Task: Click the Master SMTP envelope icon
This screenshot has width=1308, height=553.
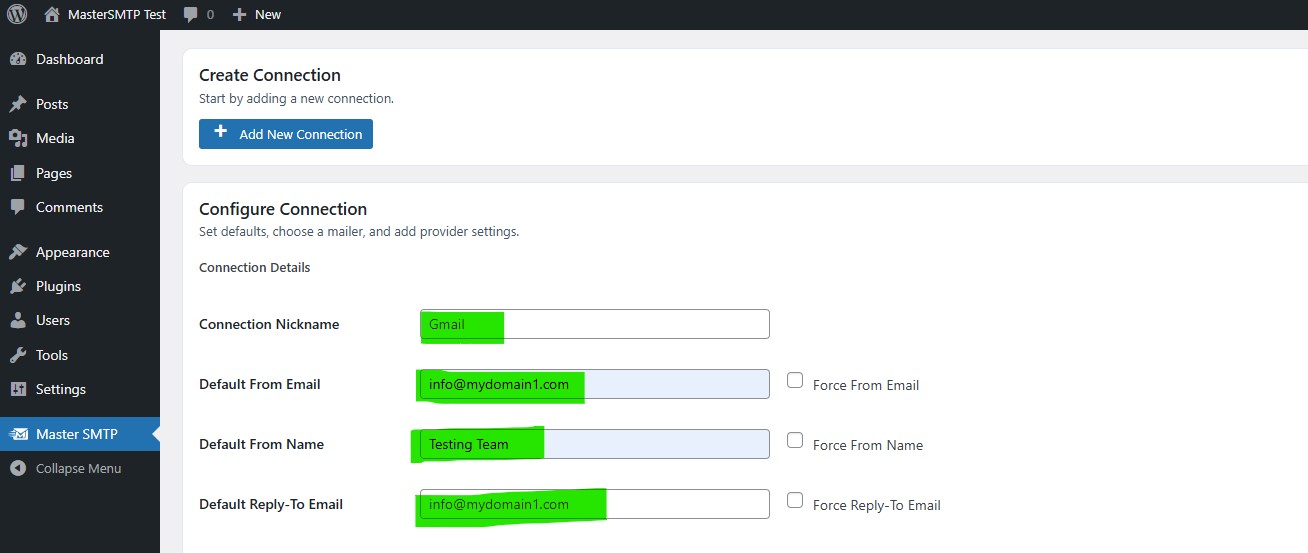Action: pos(19,434)
